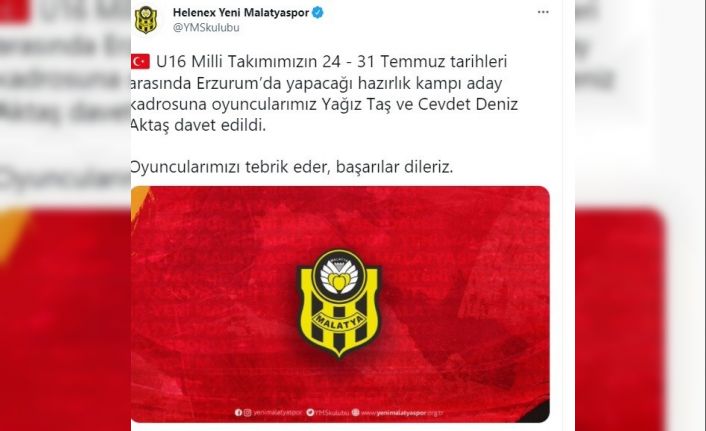Click the Instagram icon in image footer
The height and width of the screenshot is (431, 706).
[247, 412]
